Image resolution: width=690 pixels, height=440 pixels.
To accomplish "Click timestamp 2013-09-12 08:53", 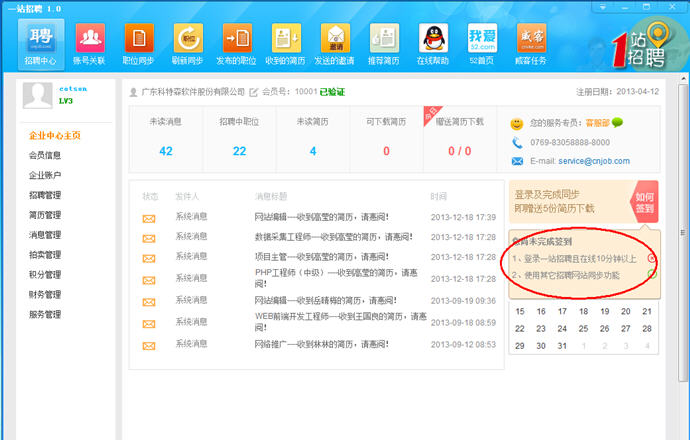I will (463, 345).
